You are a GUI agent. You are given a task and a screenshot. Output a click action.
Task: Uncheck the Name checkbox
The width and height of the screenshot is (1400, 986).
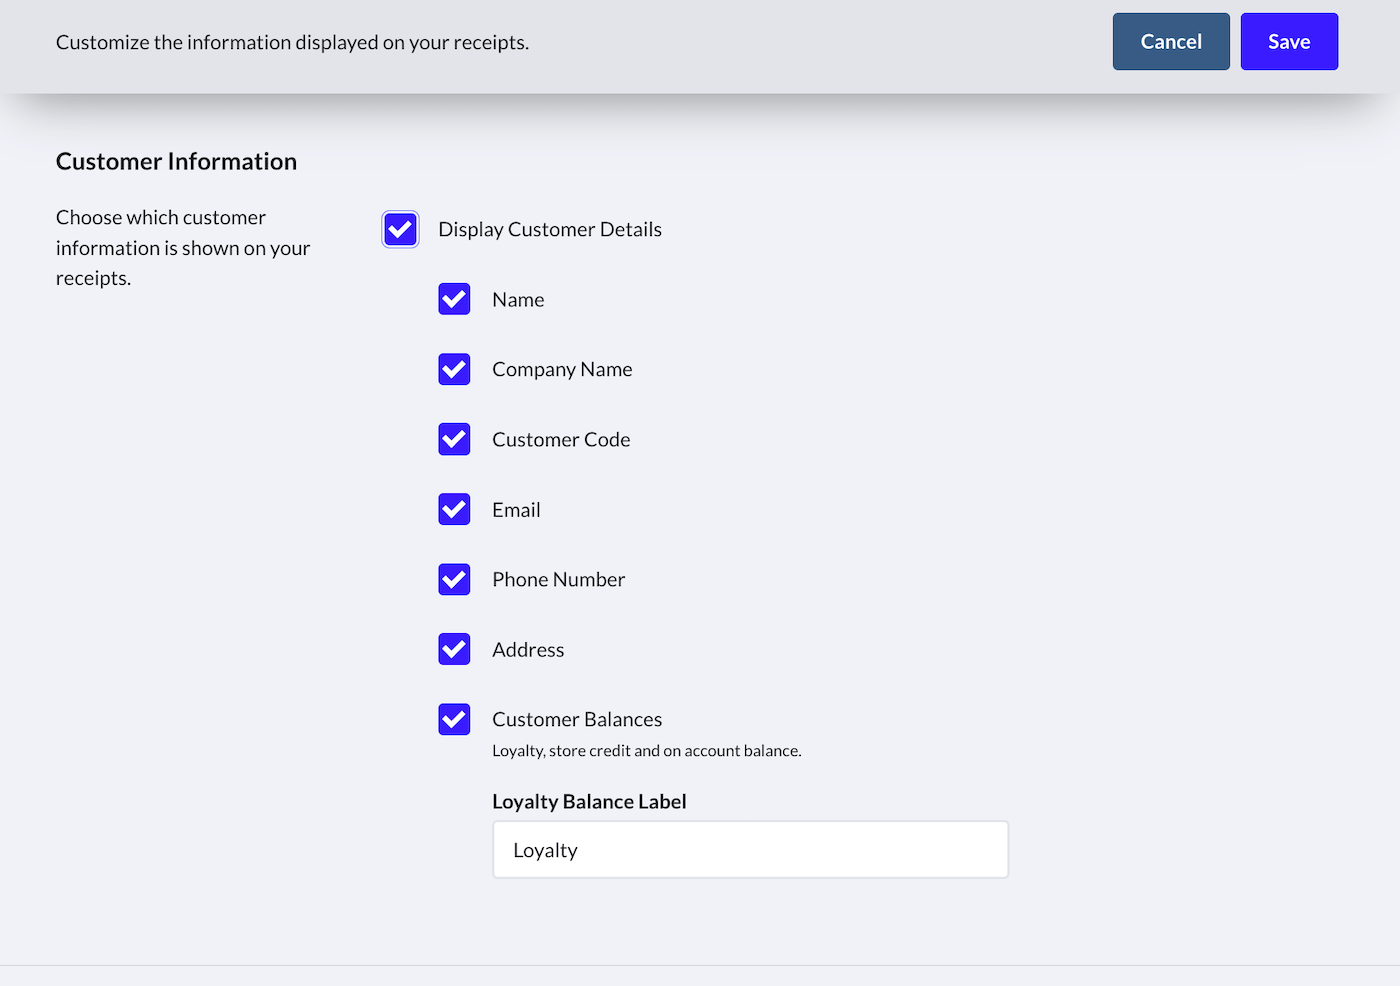point(454,299)
